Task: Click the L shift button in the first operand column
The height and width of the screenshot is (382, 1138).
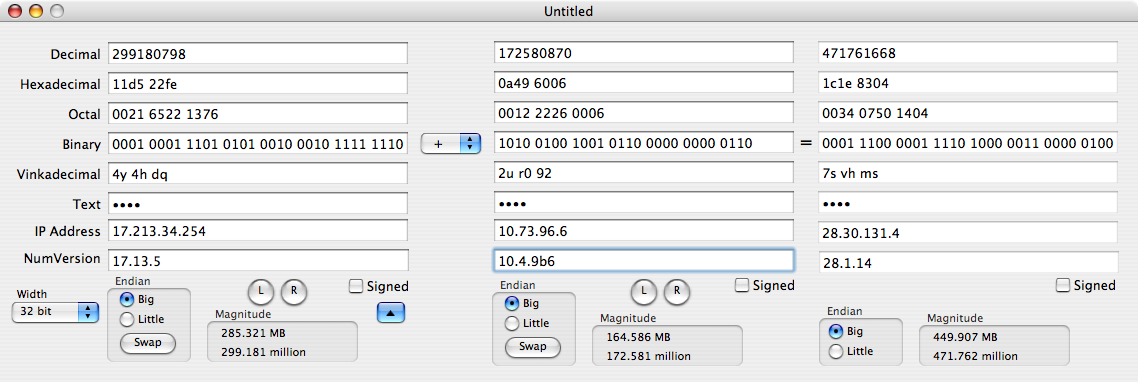Action: click(x=261, y=291)
